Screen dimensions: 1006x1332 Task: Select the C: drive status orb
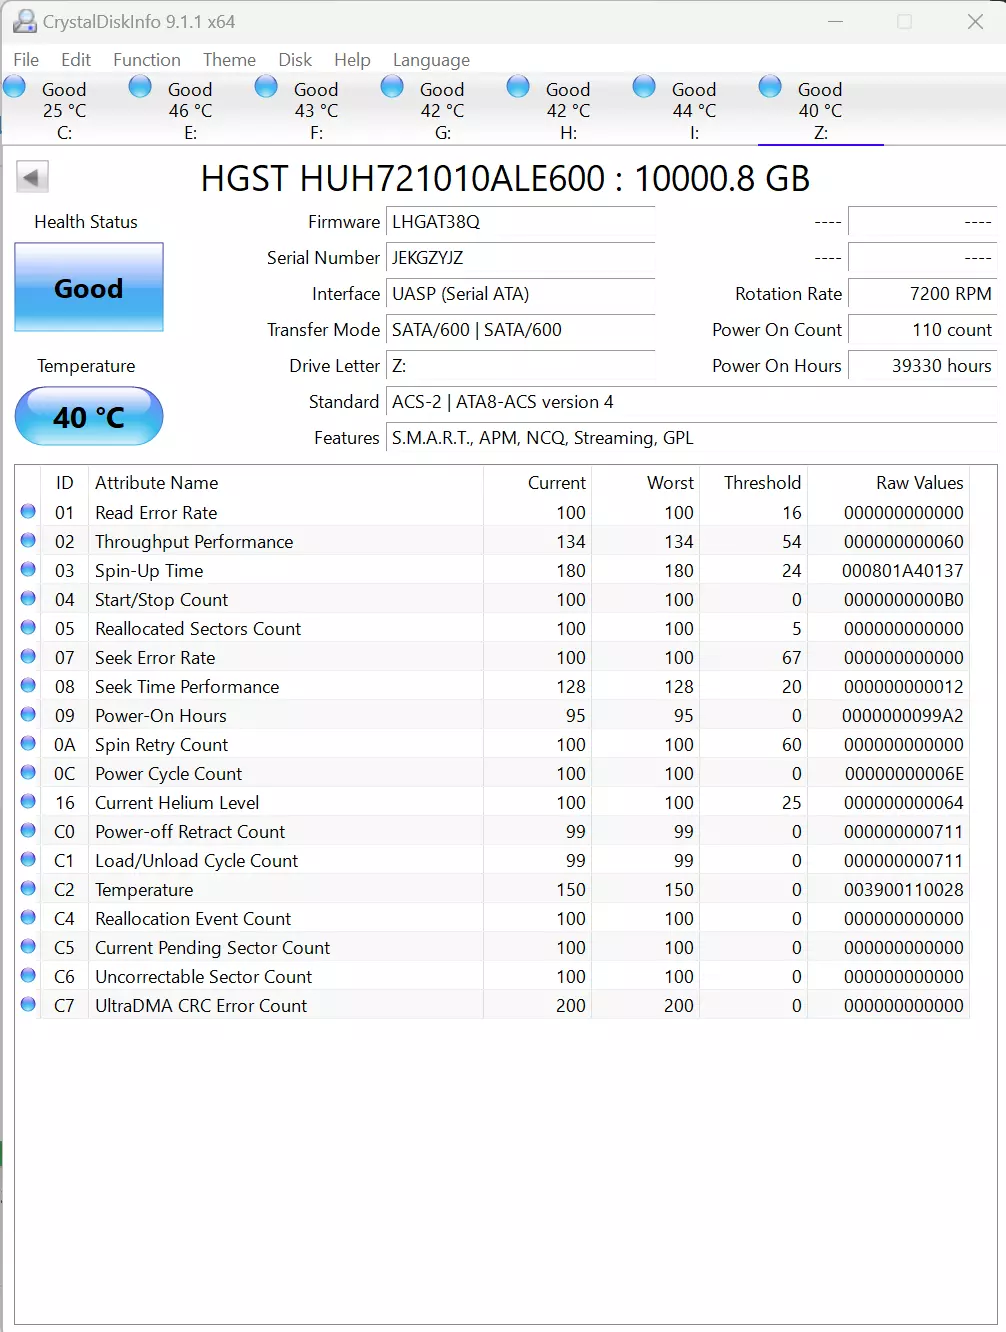point(15,87)
